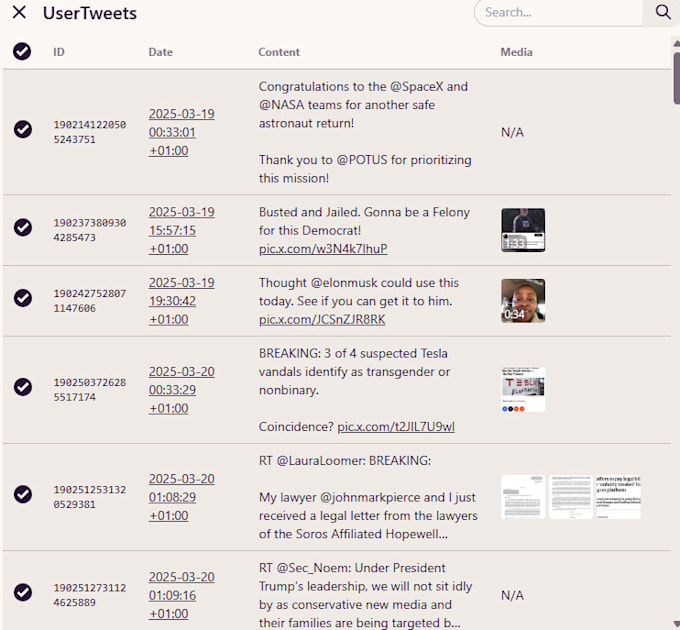The image size is (680, 630).
Task: Click the search magnifier icon
Action: (x=662, y=12)
